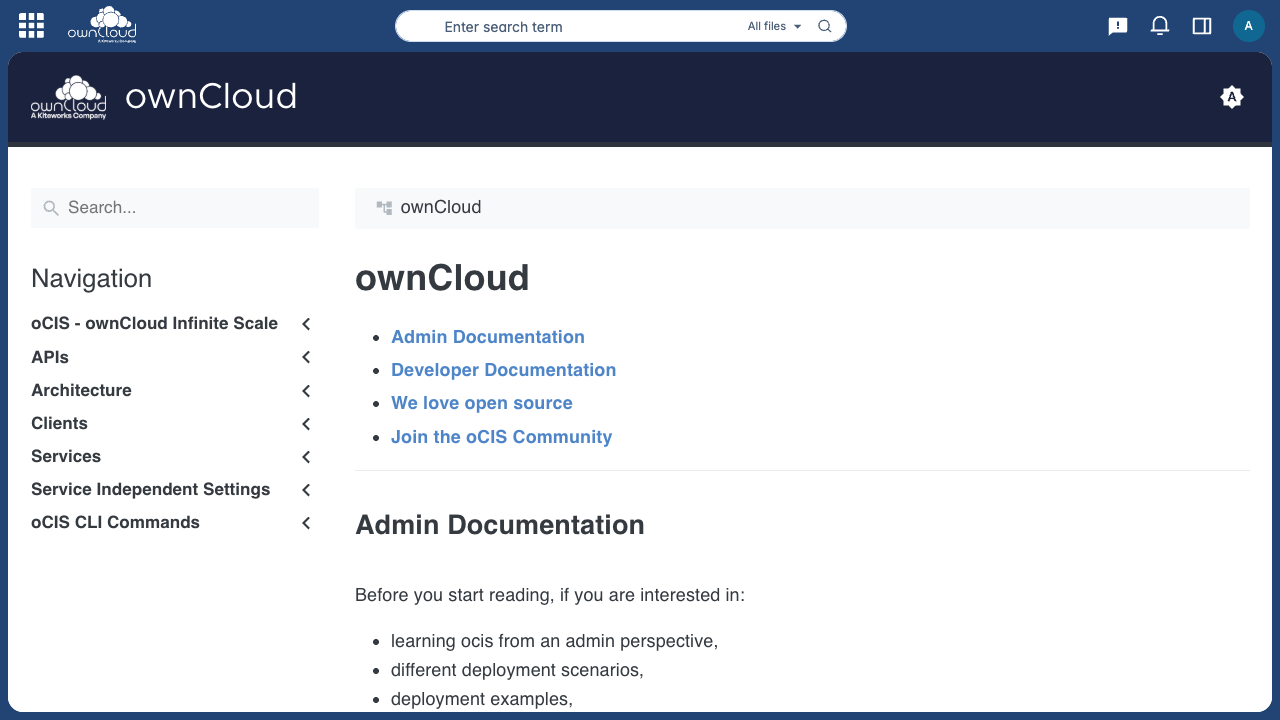Viewport: 1280px width, 720px height.
Task: Click 'Before you start reading' paragraph
Action: 550,596
